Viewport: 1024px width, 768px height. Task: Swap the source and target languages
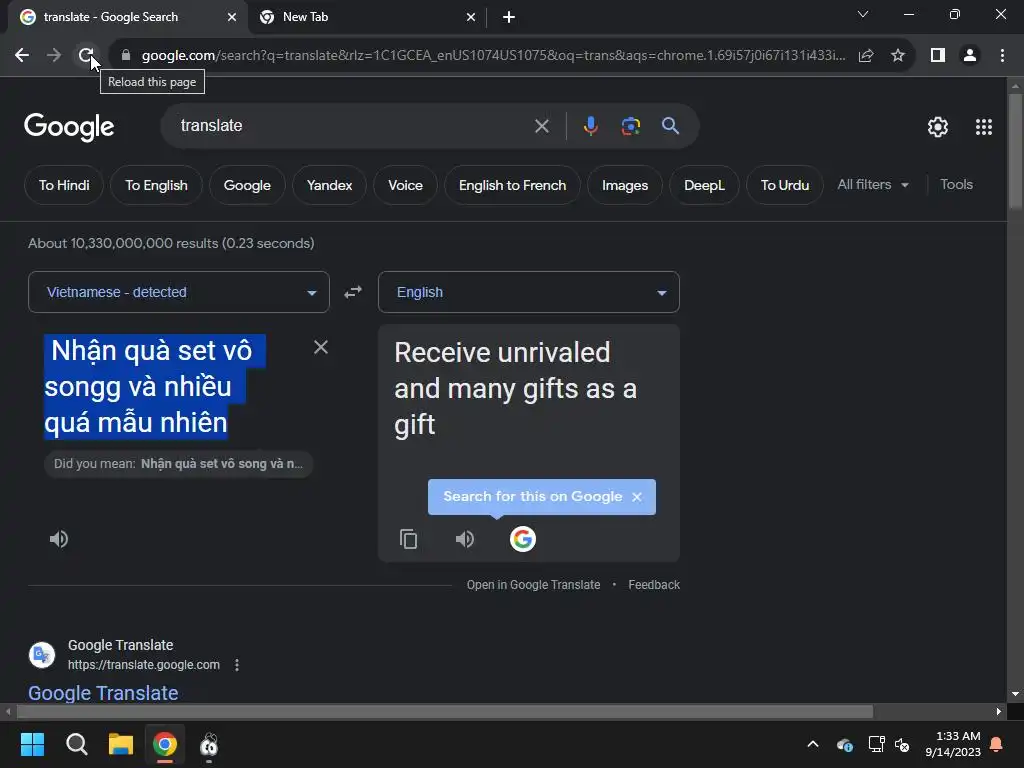coord(353,292)
